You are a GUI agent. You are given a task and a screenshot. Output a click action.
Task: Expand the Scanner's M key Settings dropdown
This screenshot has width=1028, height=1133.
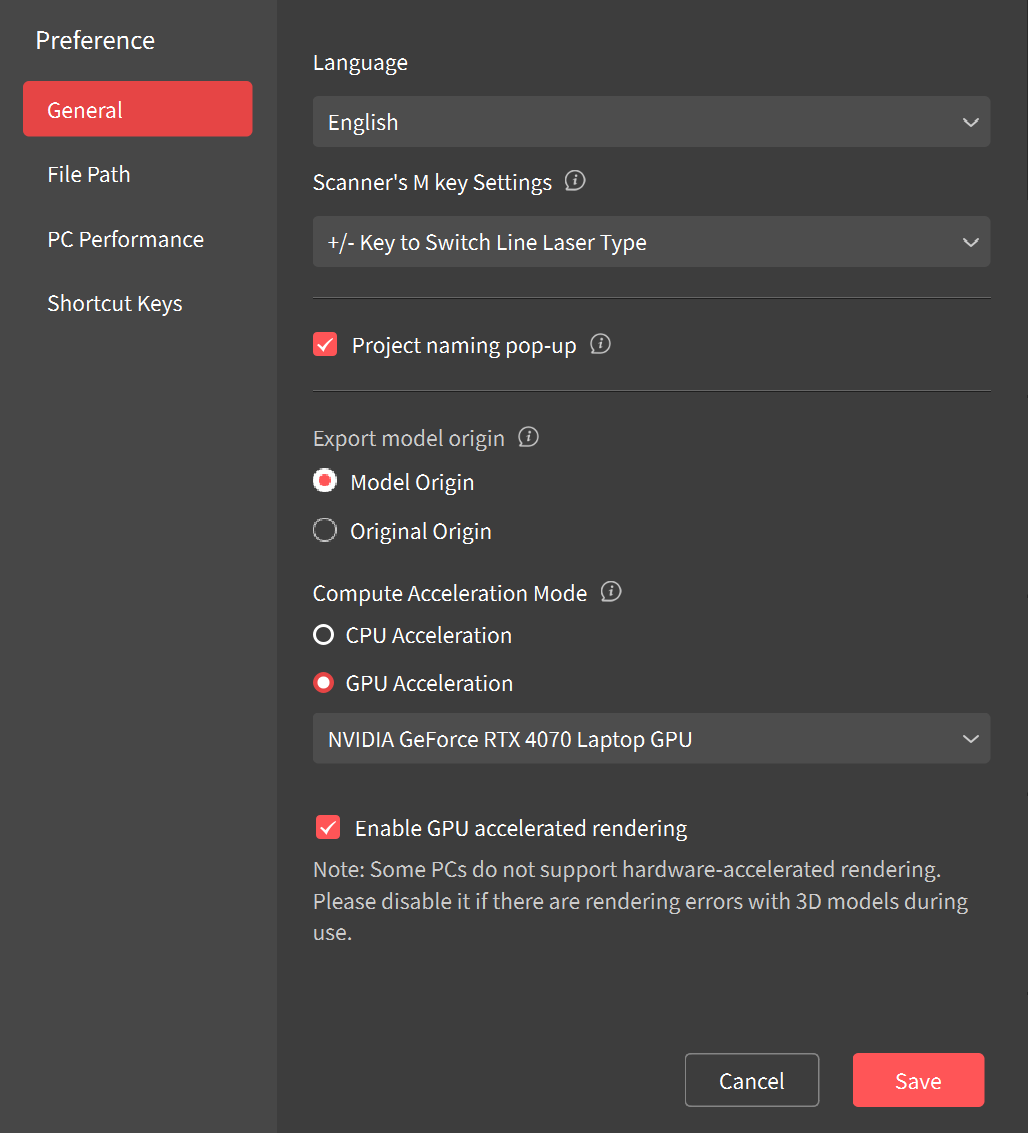click(x=651, y=242)
